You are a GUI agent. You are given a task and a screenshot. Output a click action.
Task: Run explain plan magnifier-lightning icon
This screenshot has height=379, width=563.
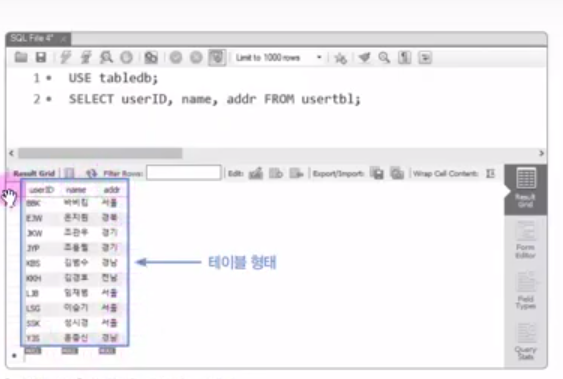click(x=106, y=57)
